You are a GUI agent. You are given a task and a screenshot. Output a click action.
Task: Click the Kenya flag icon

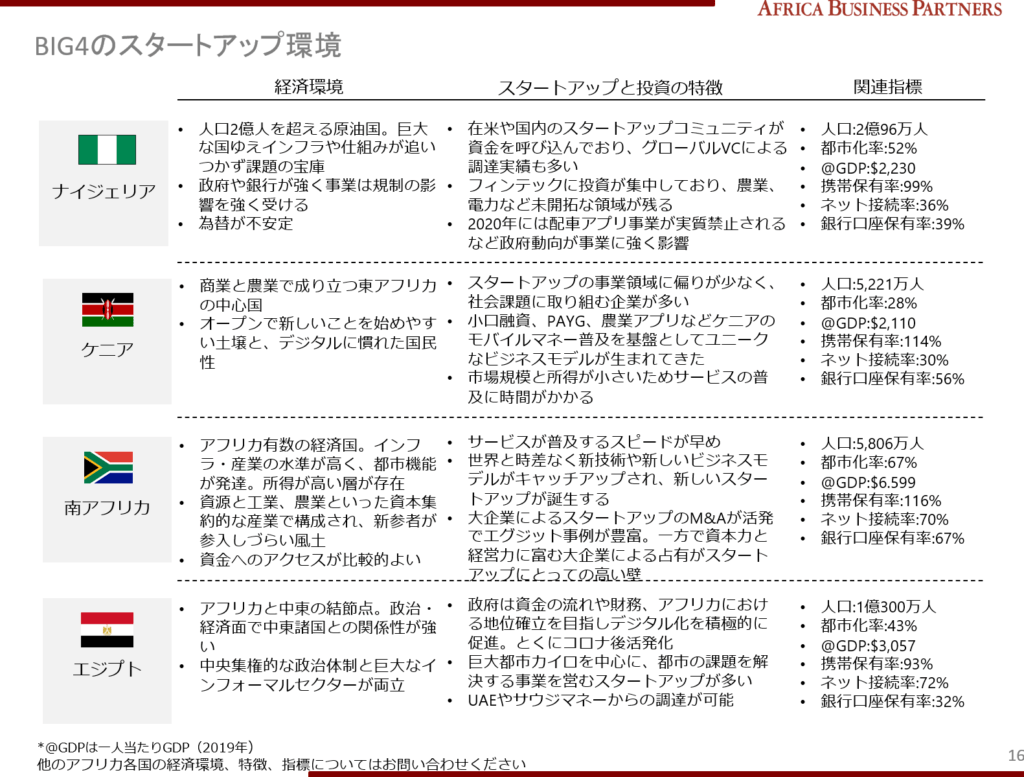point(108,310)
